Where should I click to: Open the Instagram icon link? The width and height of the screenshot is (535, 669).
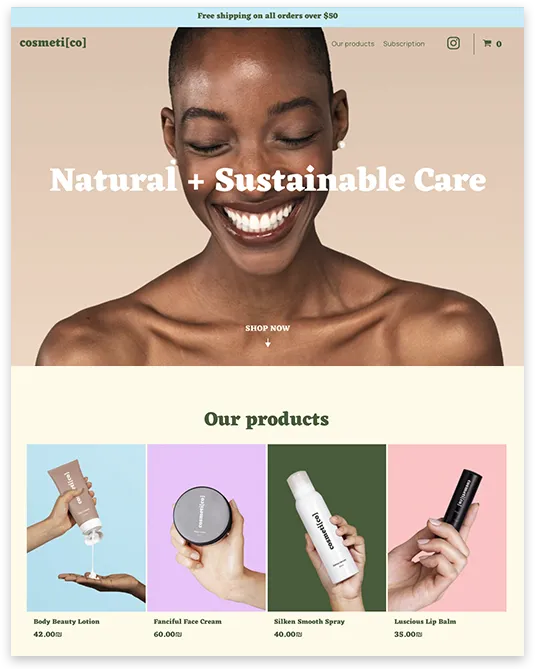[453, 43]
